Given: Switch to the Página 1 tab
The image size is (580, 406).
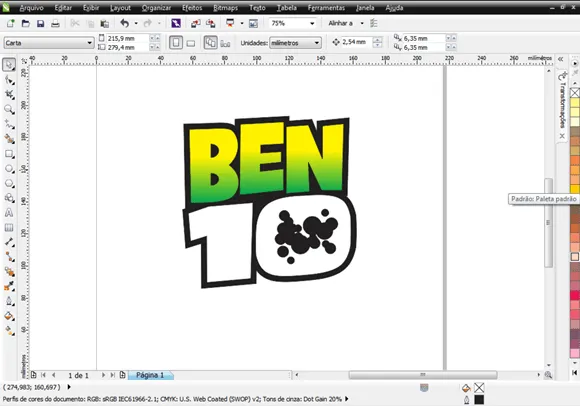Looking at the screenshot, I should pyautogui.click(x=150, y=375).
